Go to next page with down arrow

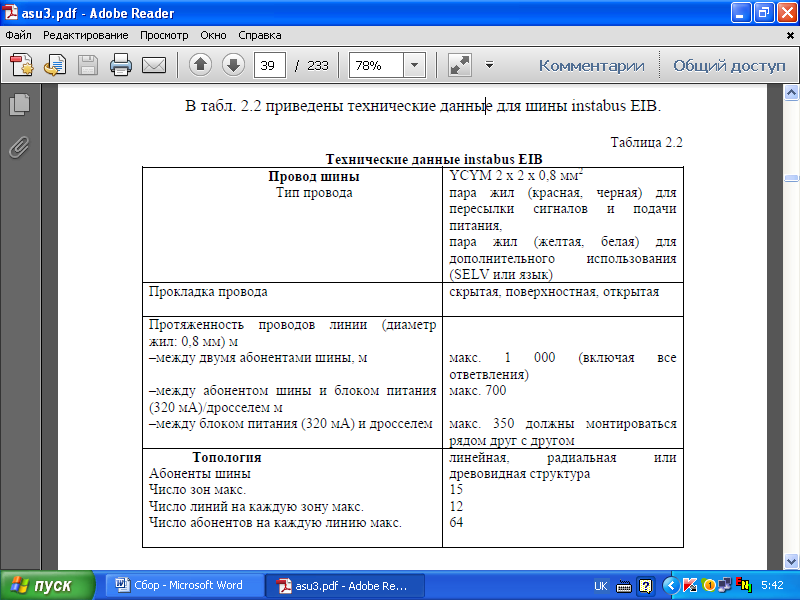point(234,65)
